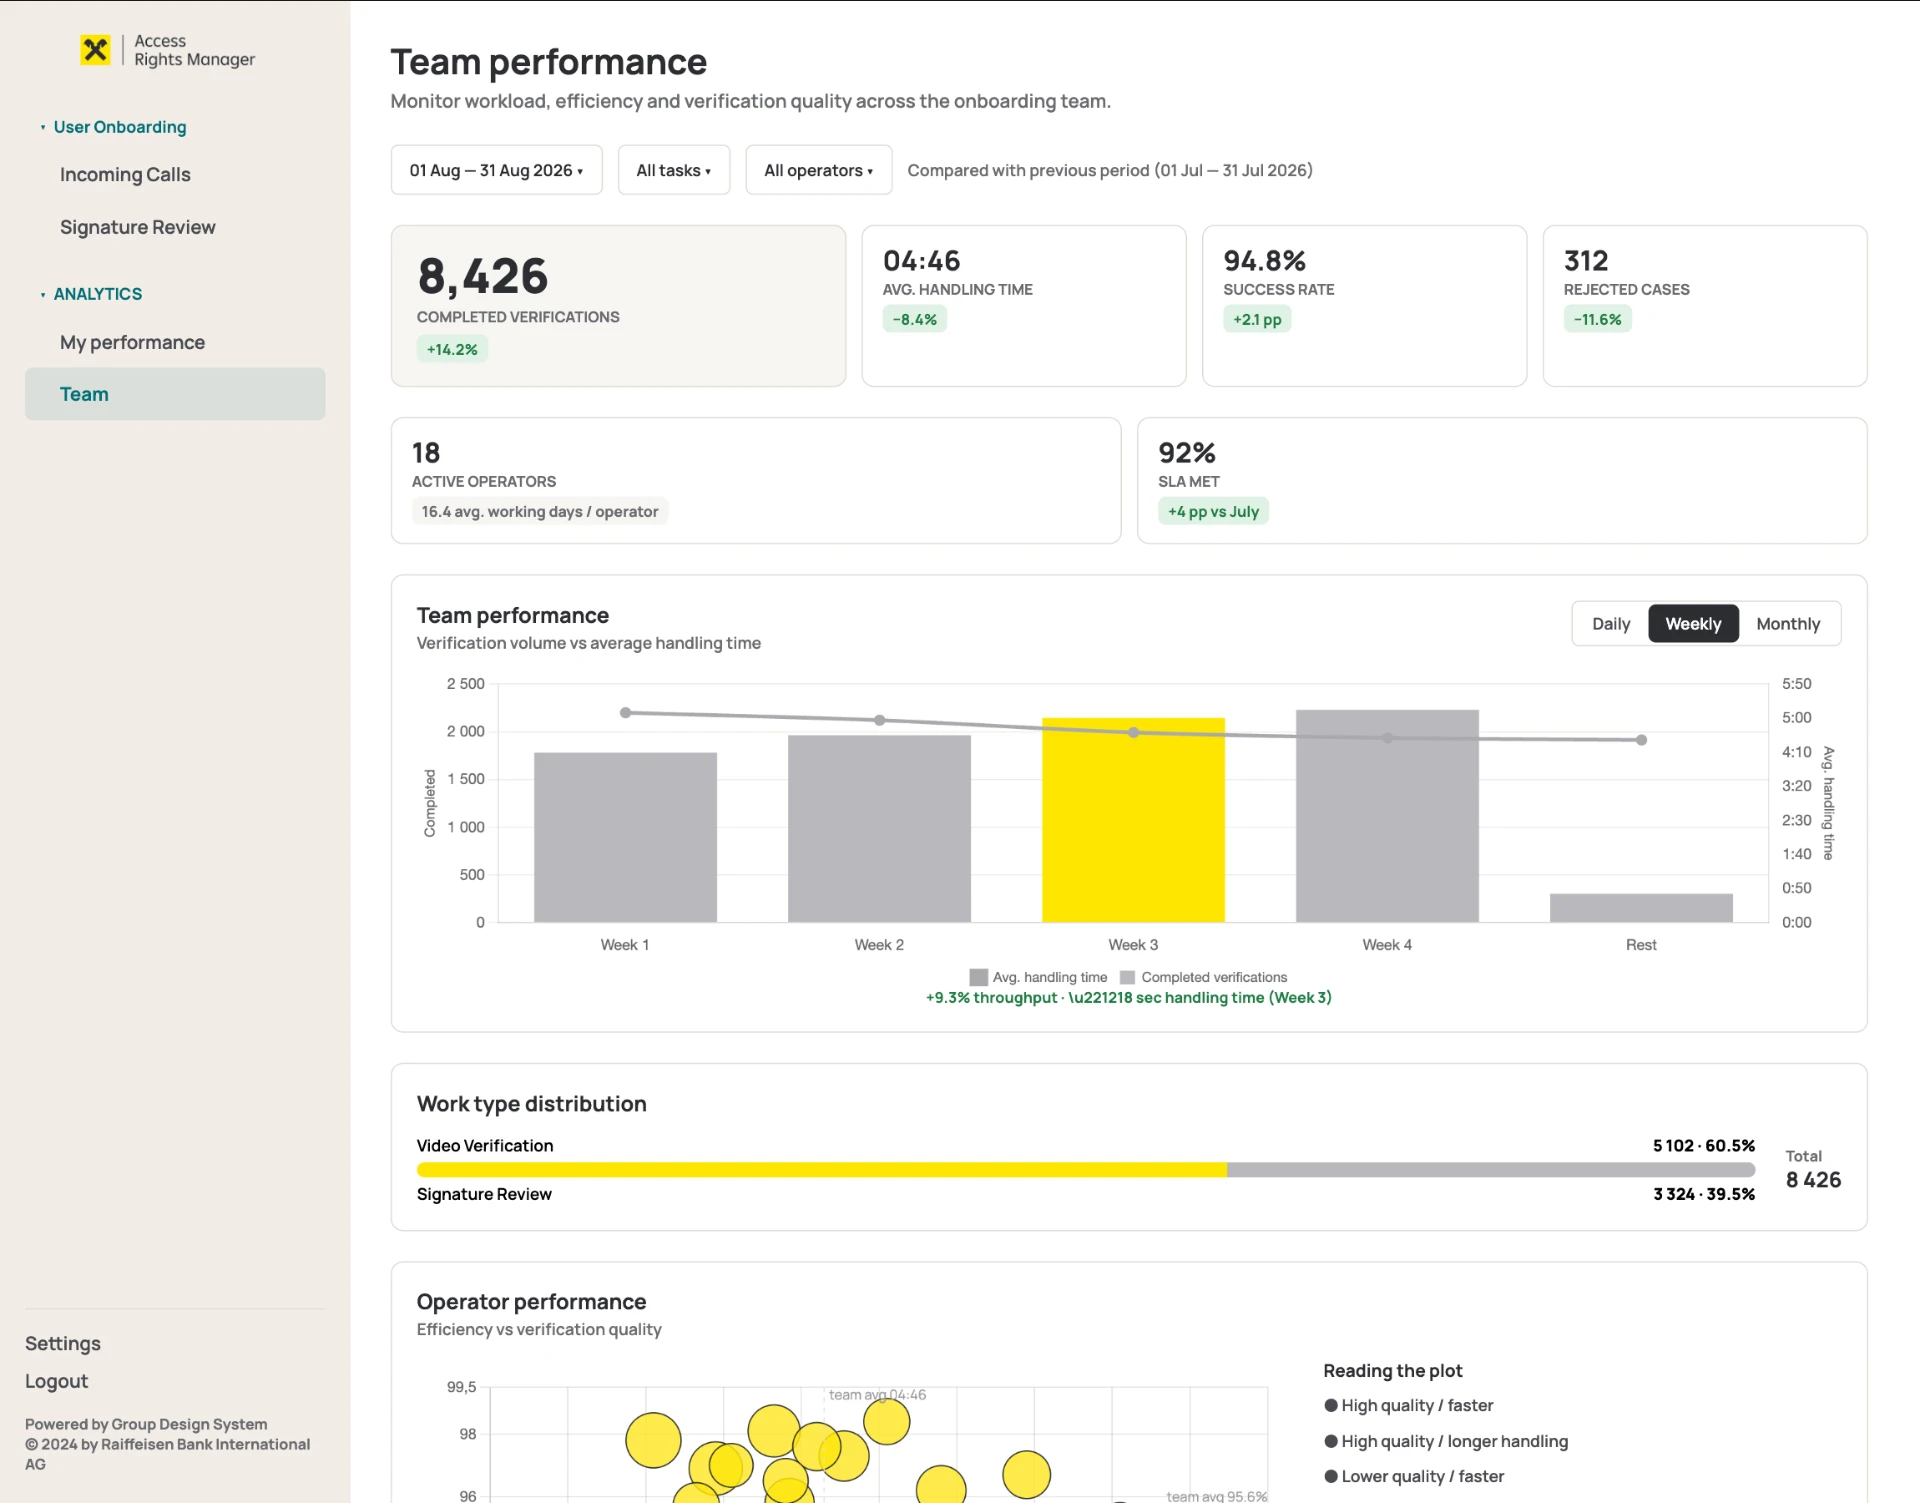Select the Weekly chart view
Screen dimensions: 1920x1503
pyautogui.click(x=1693, y=624)
